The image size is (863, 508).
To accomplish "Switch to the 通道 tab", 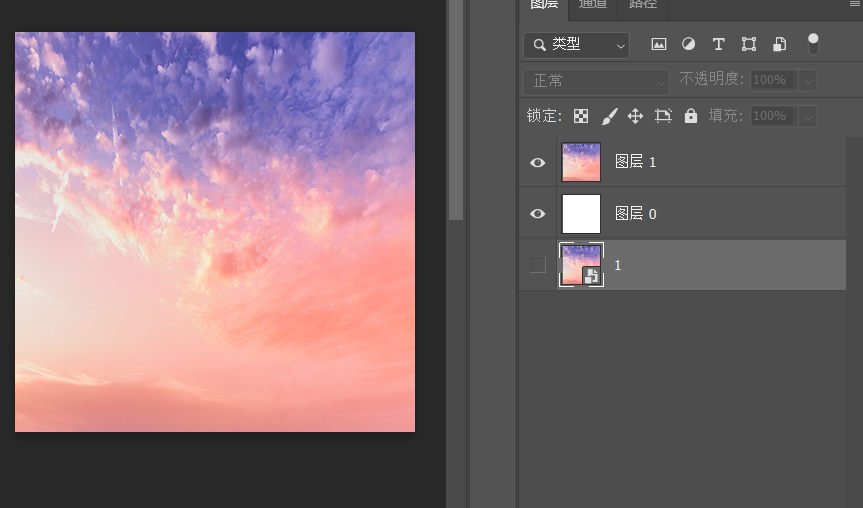I will tap(593, 5).
